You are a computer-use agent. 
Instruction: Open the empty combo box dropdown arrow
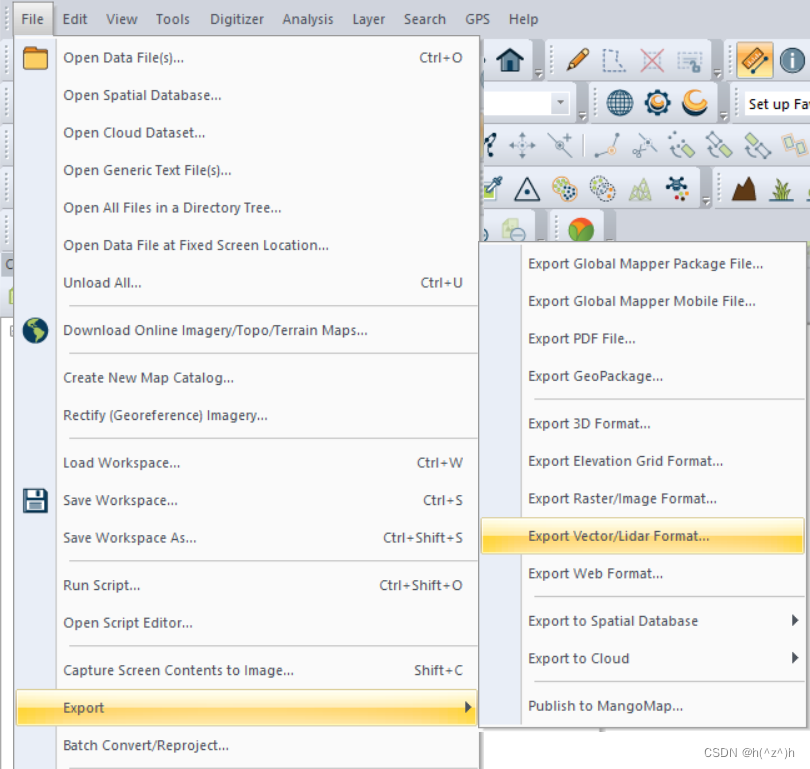pyautogui.click(x=560, y=103)
